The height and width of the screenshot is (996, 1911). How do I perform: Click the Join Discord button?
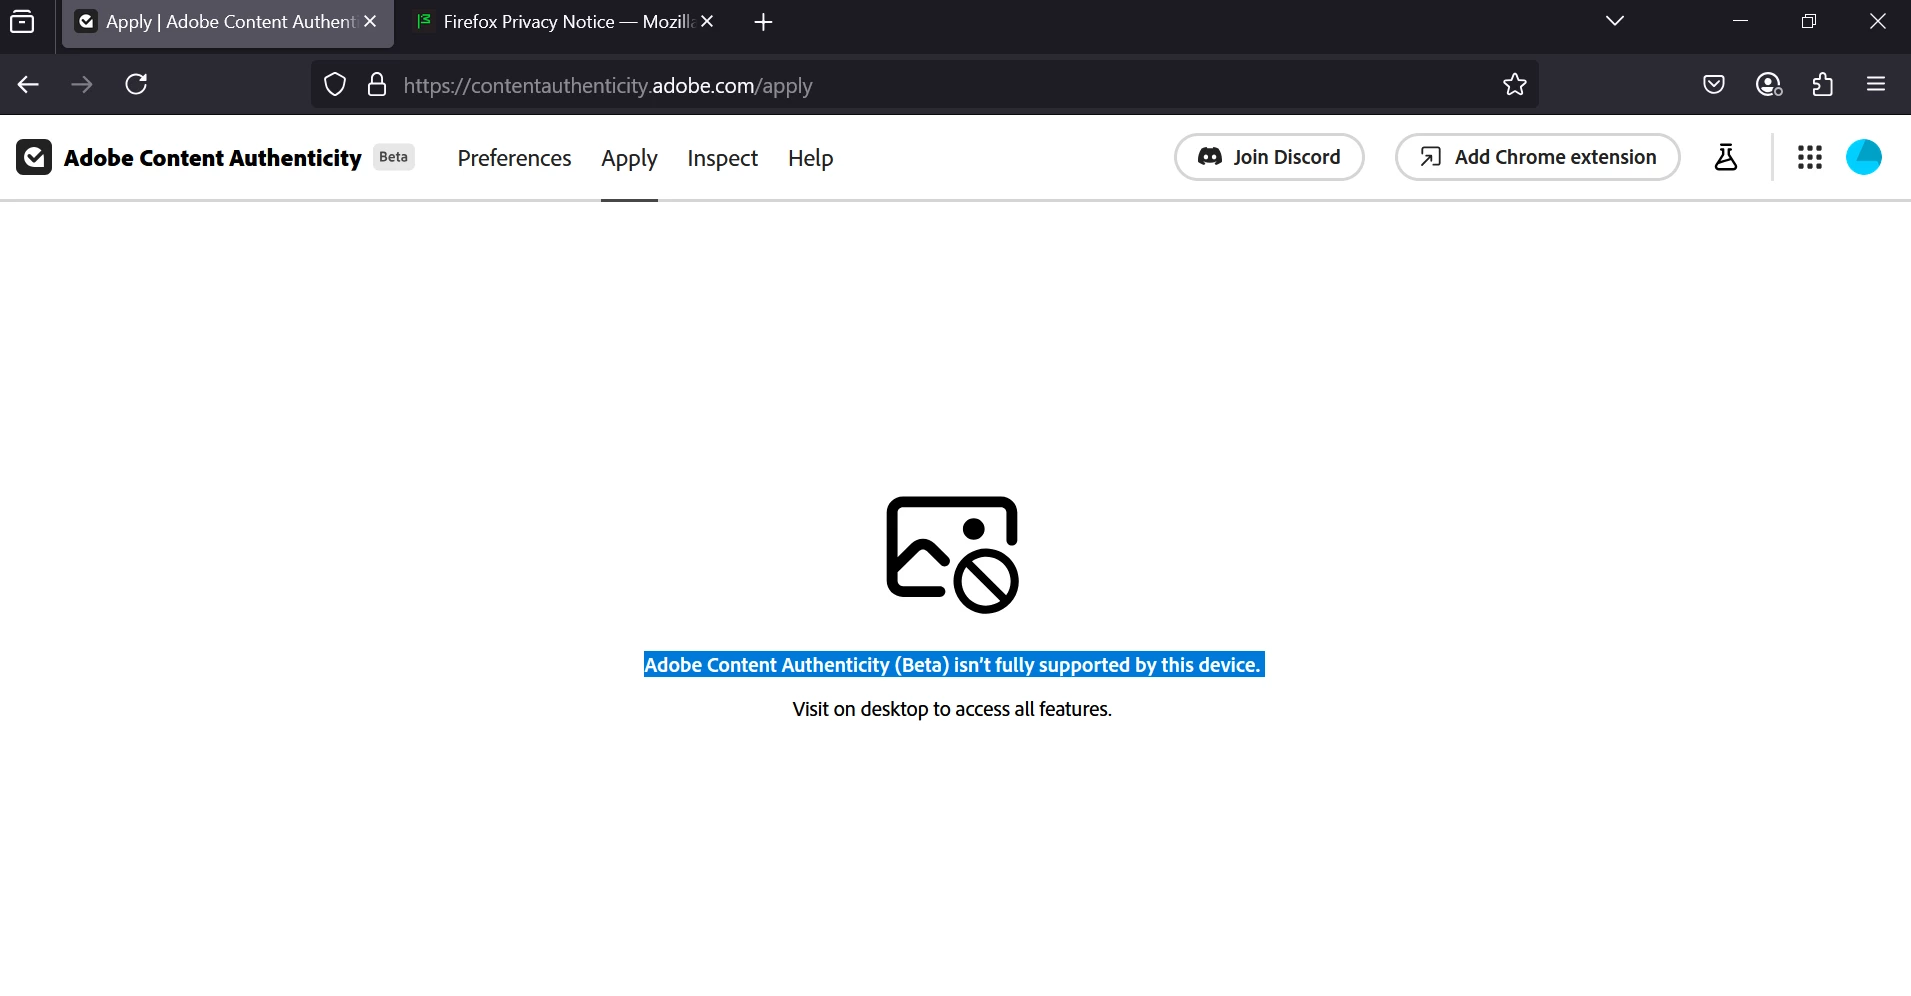1269,157
